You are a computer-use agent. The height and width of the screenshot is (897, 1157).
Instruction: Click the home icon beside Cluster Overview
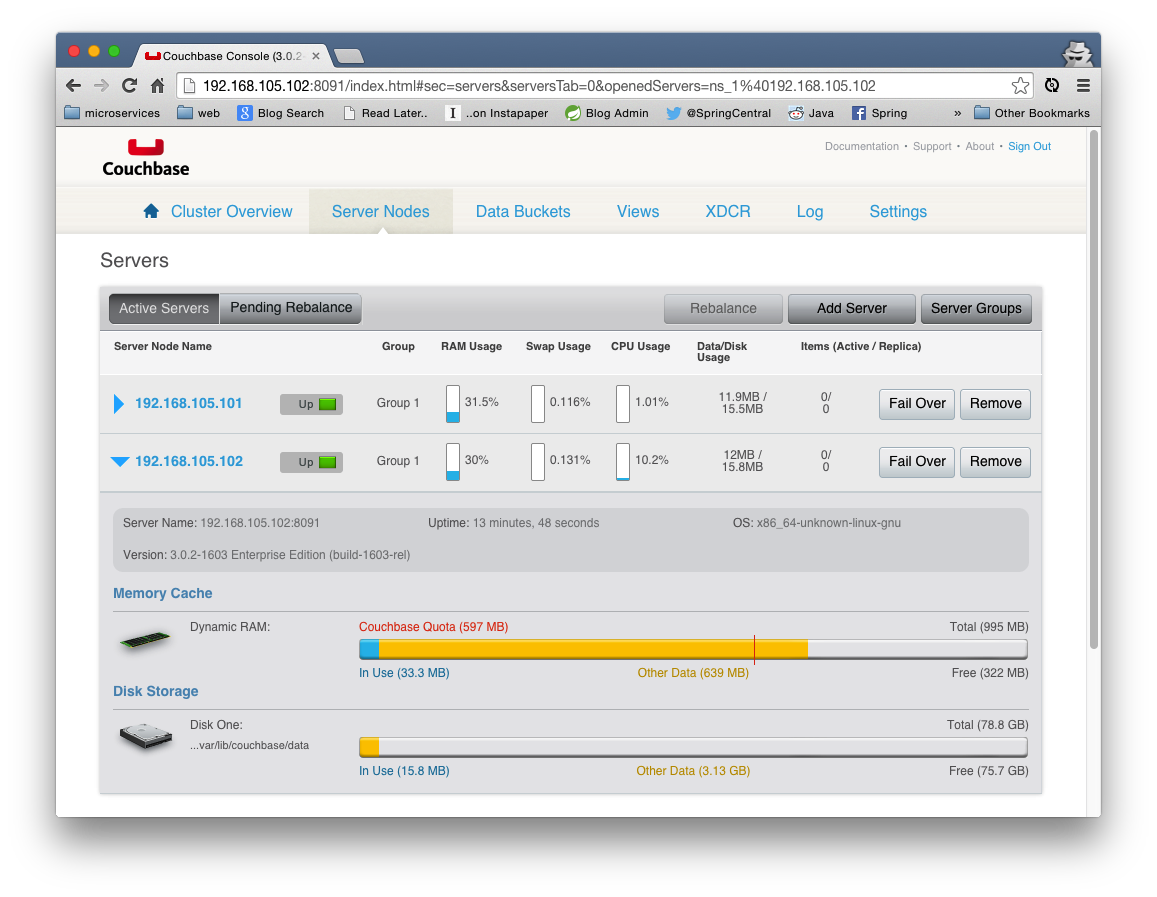[151, 211]
